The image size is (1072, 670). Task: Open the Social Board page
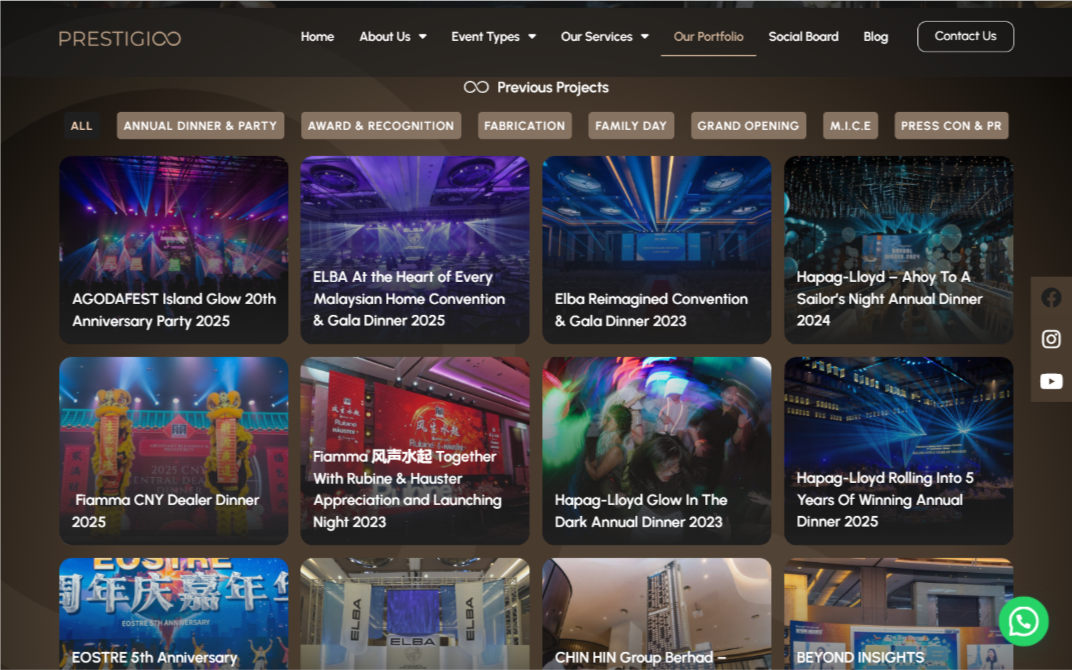(x=803, y=37)
